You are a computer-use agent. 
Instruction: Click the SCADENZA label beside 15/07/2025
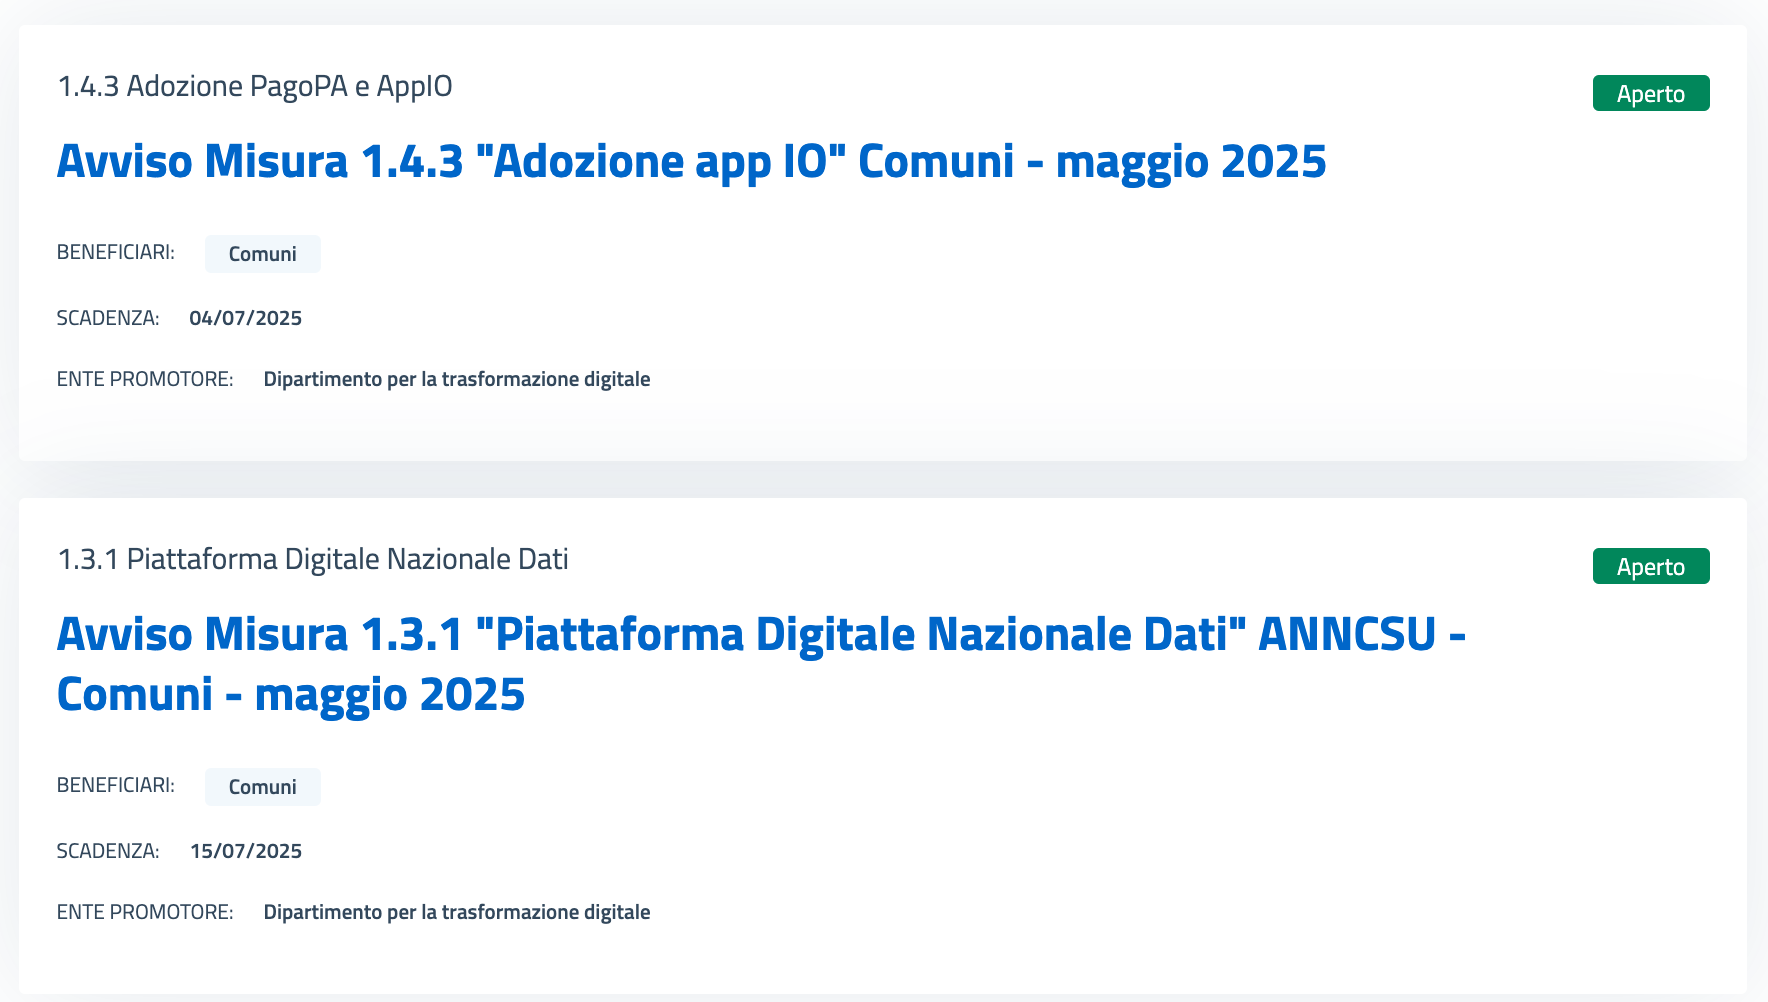[x=108, y=851]
